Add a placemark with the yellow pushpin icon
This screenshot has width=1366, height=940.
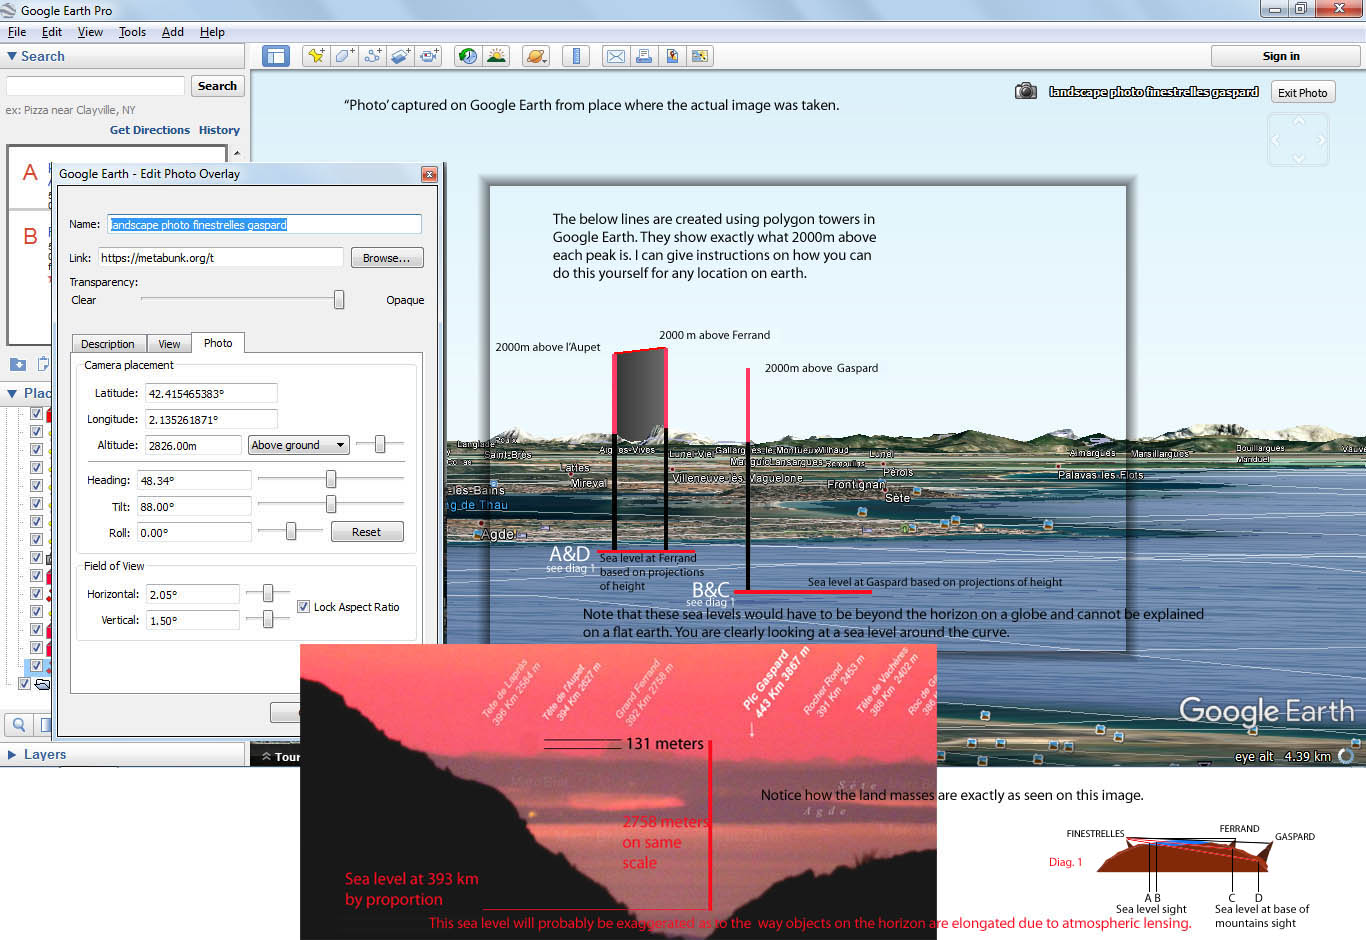316,56
